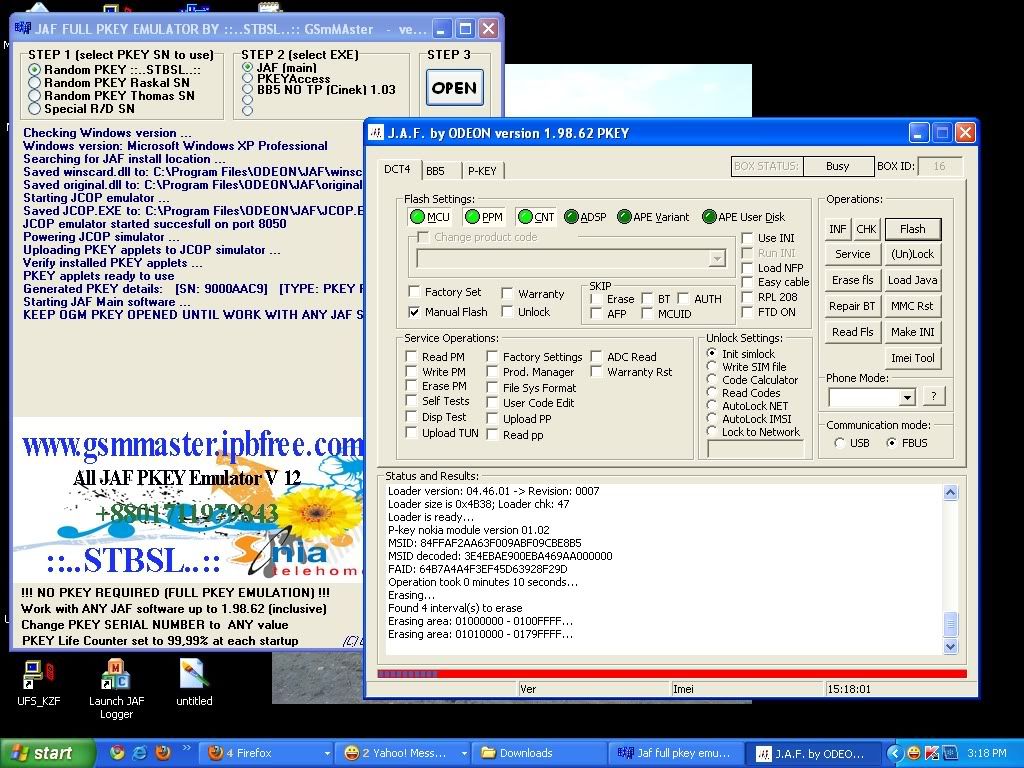This screenshot has height=768, width=1024.
Task: Switch to the P-KEY tab
Action: (x=483, y=170)
